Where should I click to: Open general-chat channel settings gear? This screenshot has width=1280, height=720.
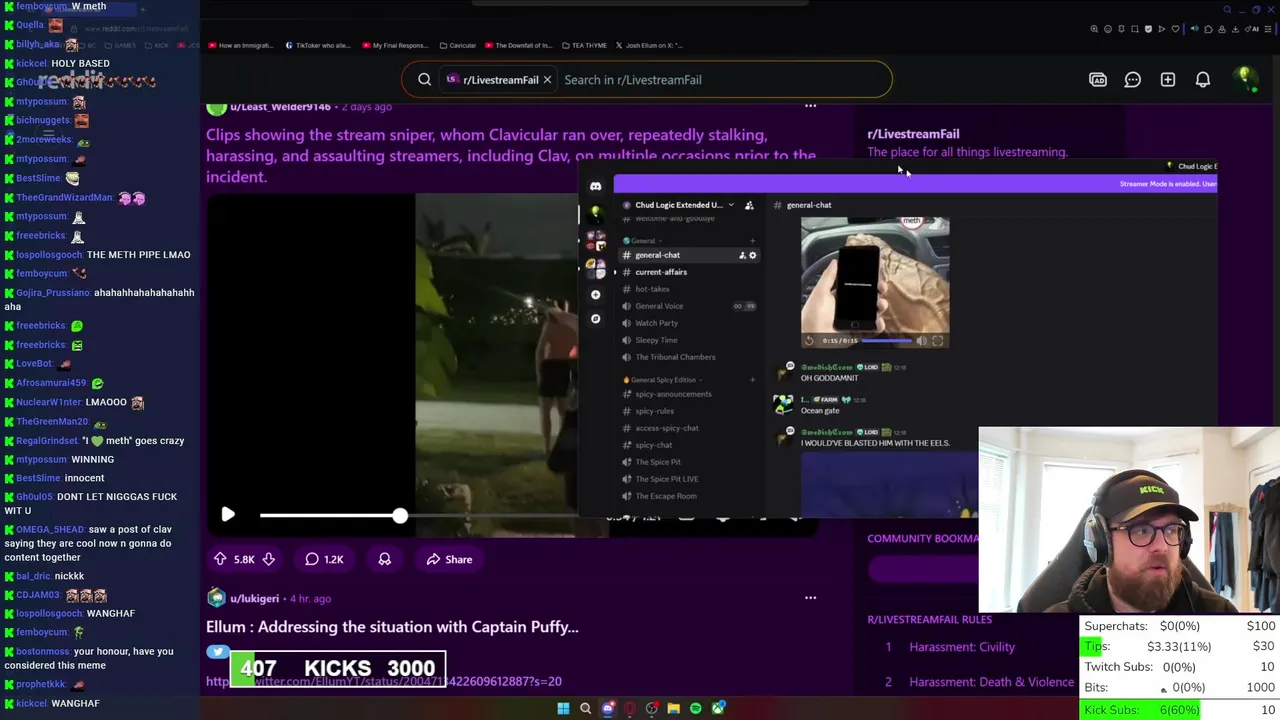pos(753,255)
